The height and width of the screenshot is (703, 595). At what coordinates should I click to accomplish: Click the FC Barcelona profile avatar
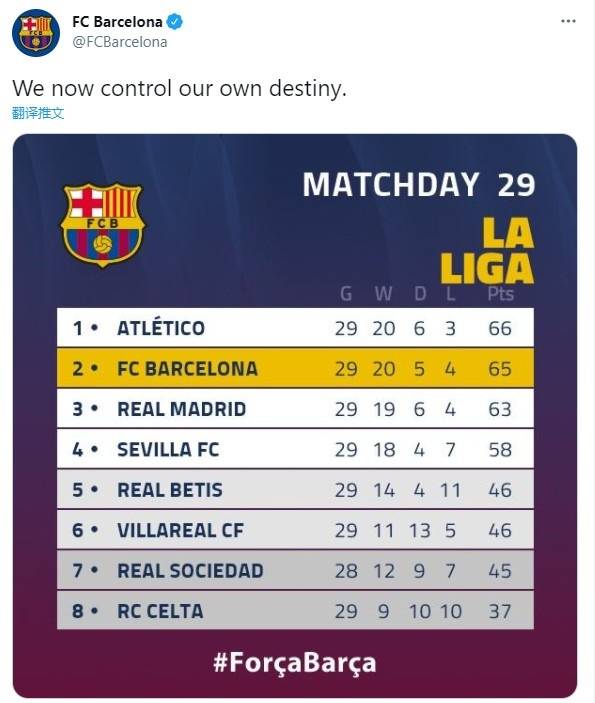tap(36, 33)
